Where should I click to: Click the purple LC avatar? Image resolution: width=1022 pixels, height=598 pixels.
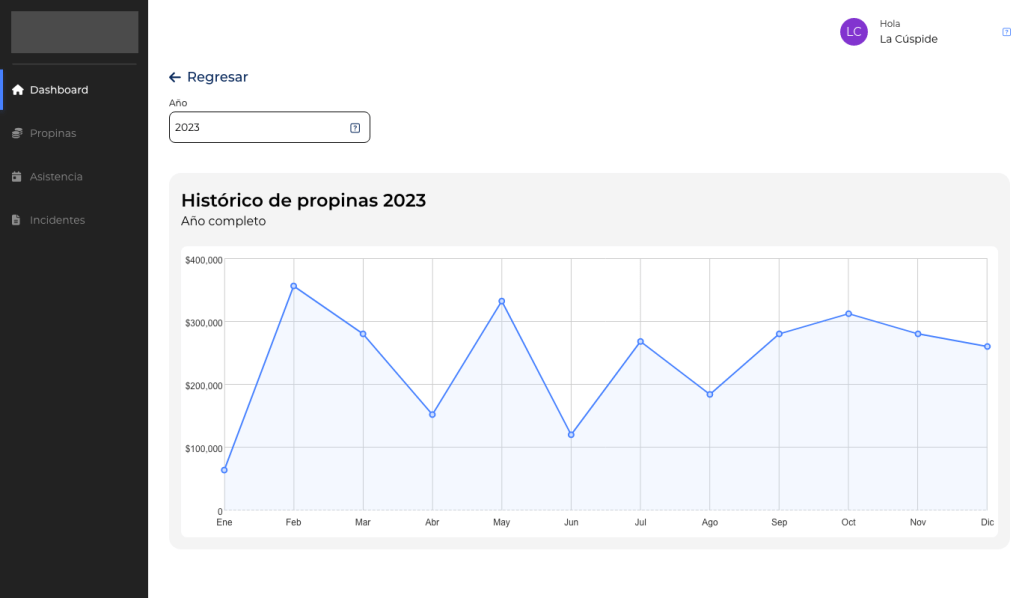[853, 32]
